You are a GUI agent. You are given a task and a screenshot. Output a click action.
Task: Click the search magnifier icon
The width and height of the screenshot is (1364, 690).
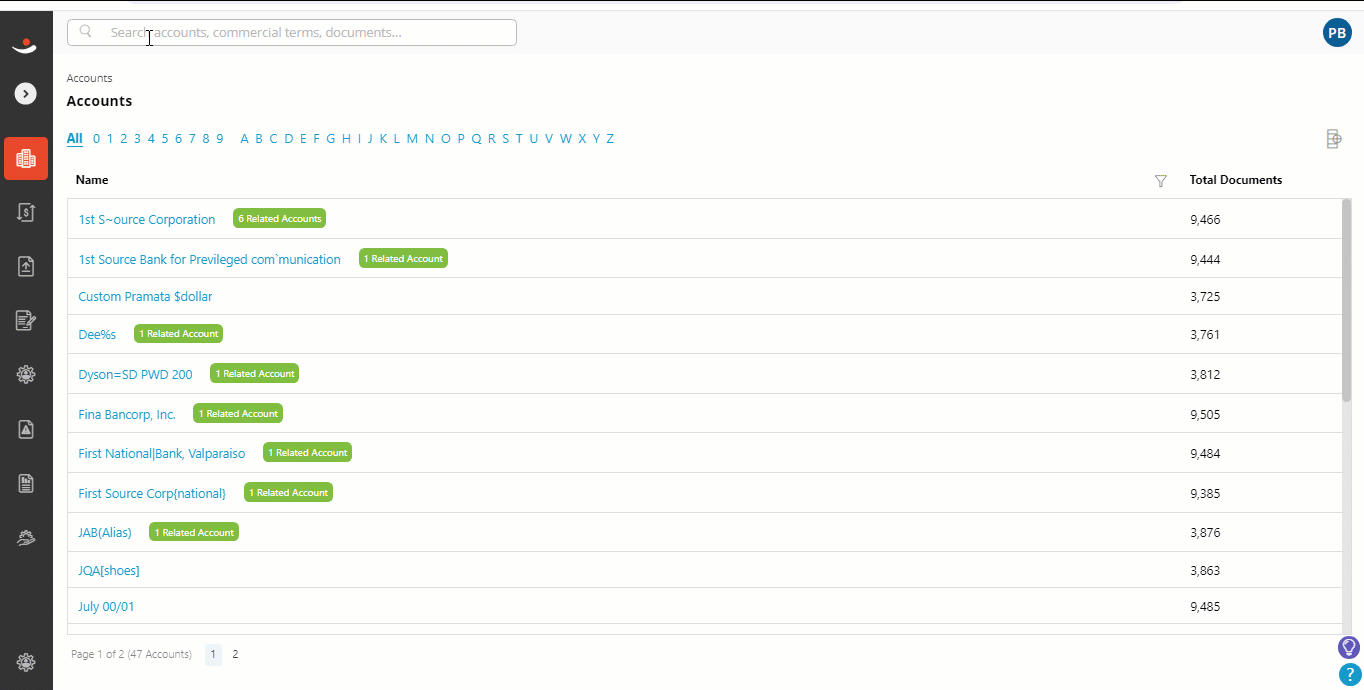point(86,32)
